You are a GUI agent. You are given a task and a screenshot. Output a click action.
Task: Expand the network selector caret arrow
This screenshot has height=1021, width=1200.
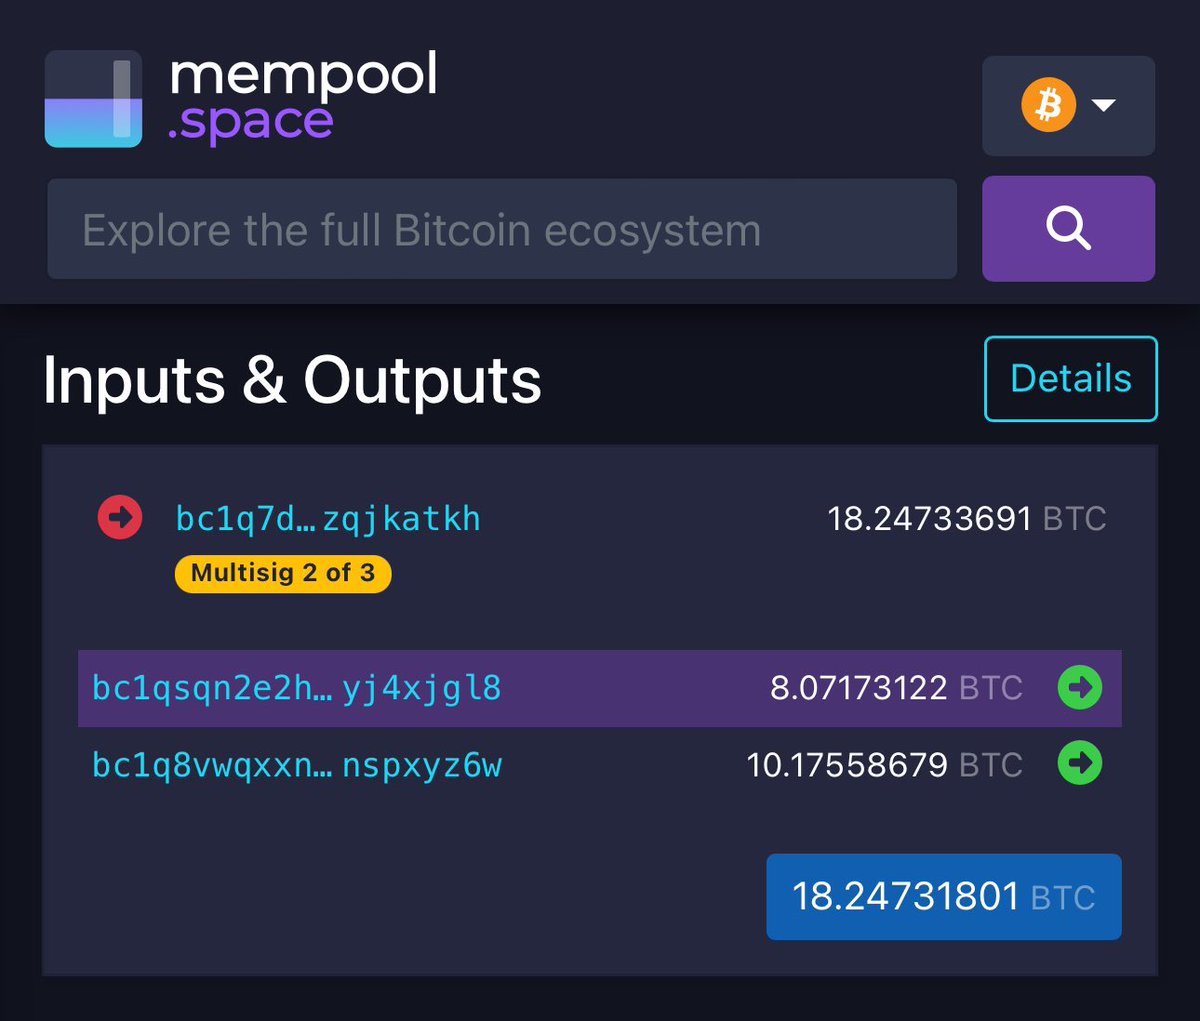1104,105
